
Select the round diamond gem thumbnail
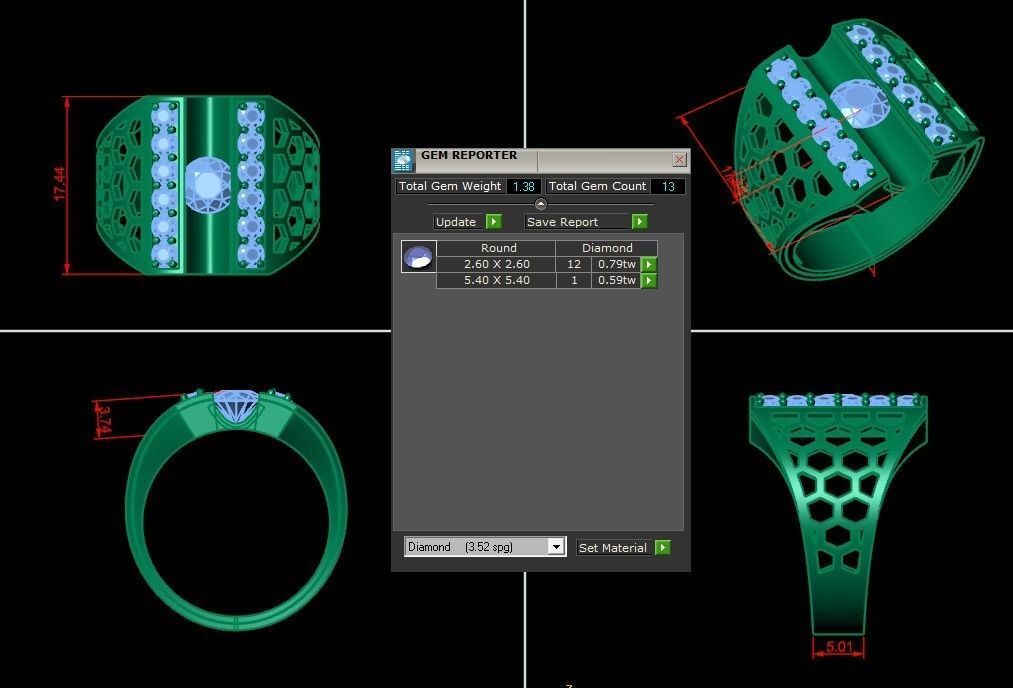pos(419,256)
